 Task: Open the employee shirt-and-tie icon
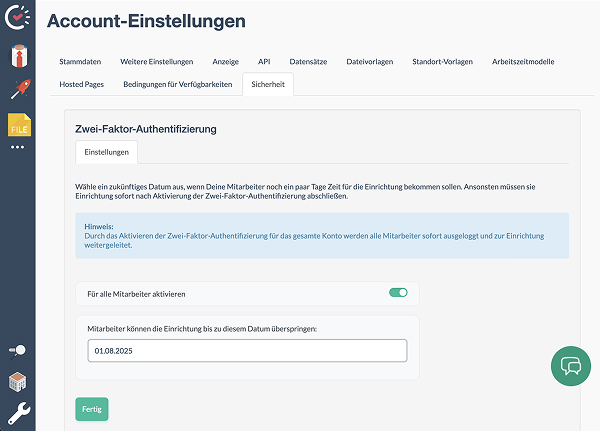(19, 56)
